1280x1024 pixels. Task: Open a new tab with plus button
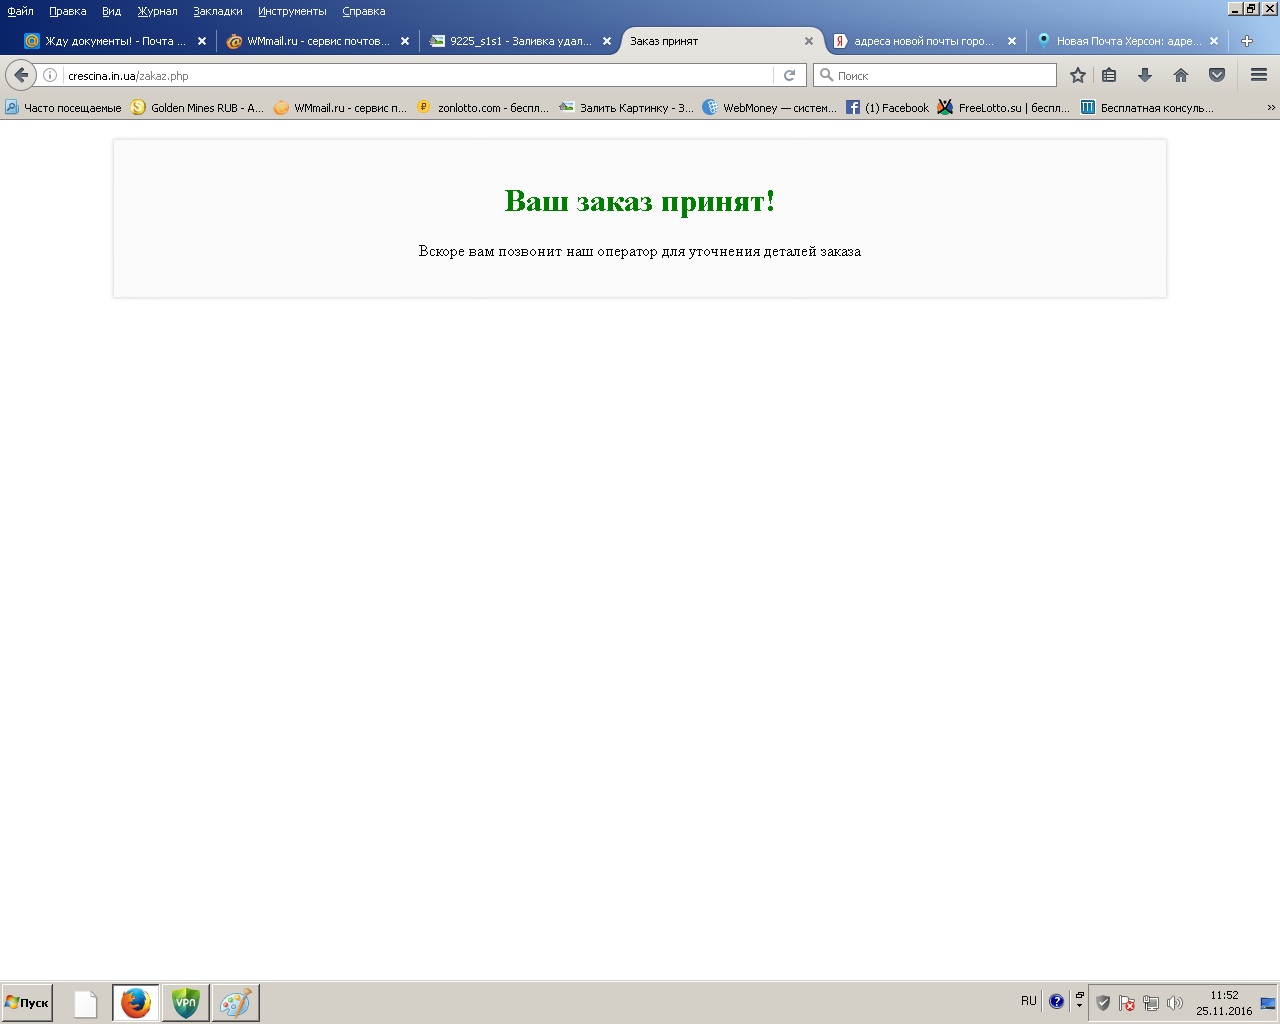tap(1247, 41)
